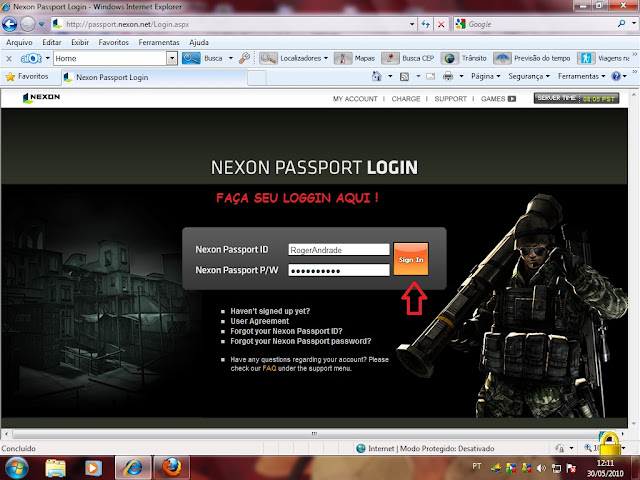Open the Exibir menu

click(80, 42)
